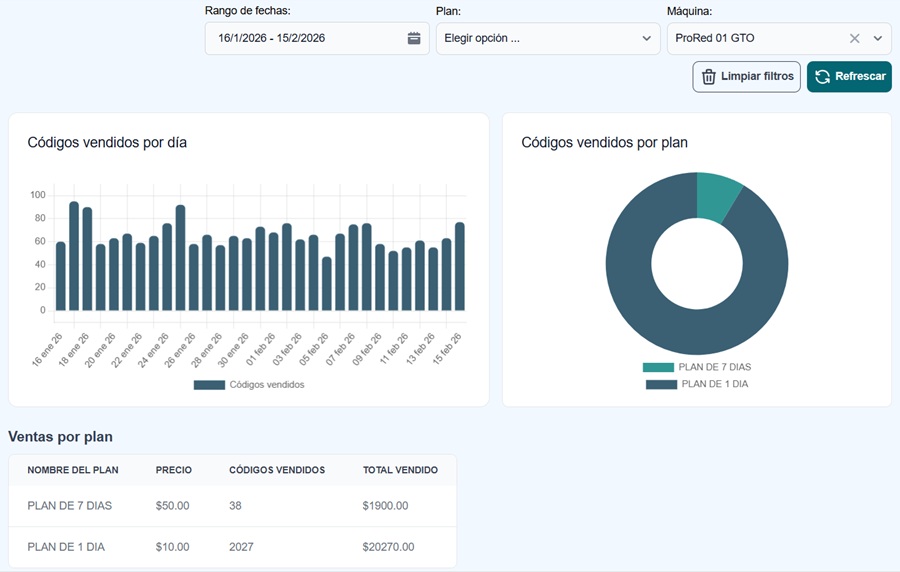The width and height of the screenshot is (900, 572).
Task: Click the teal PLAN DE 7 DIAS donut slice
Action: (x=717, y=192)
